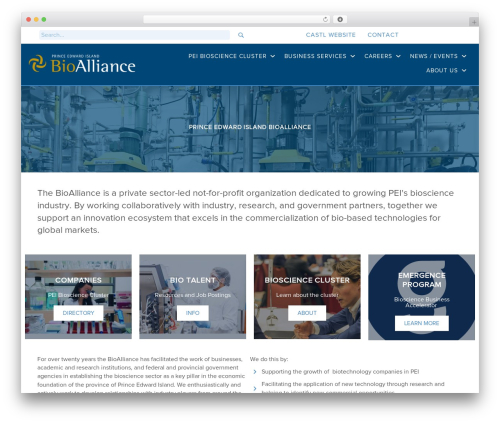The height and width of the screenshot is (423, 500).
Task: Click the Companies card heading
Action: pyautogui.click(x=78, y=280)
